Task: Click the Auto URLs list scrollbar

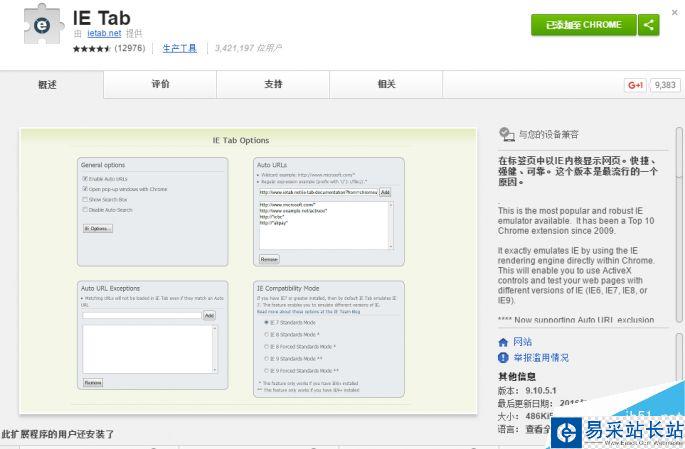Action: click(391, 225)
